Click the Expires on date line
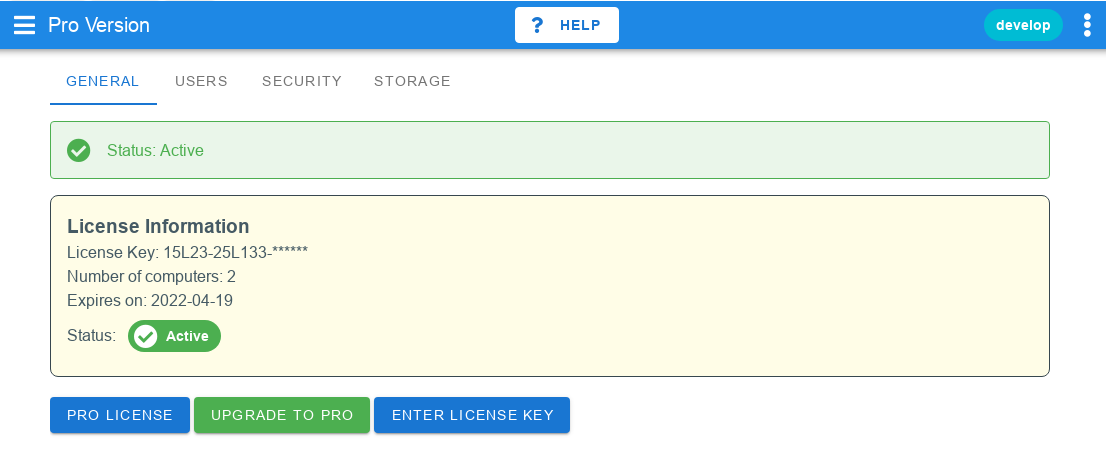Screen dimensions: 1106x473 [x=150, y=301]
